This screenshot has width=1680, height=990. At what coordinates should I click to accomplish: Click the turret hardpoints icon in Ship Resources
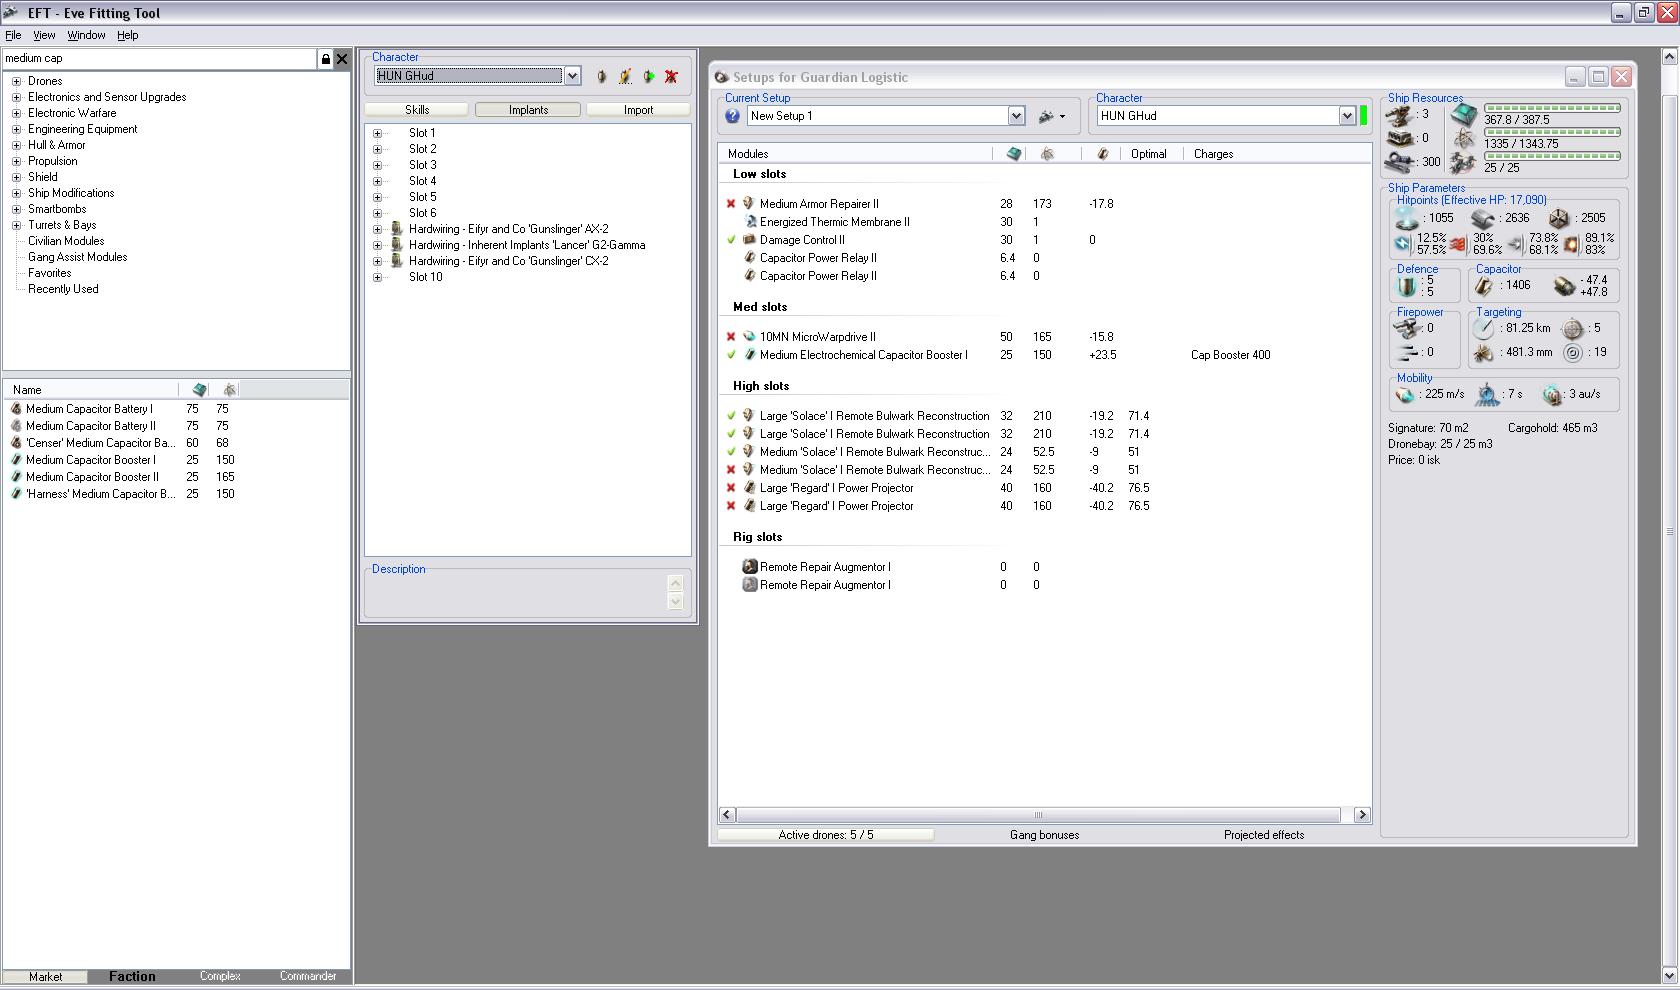1398,115
